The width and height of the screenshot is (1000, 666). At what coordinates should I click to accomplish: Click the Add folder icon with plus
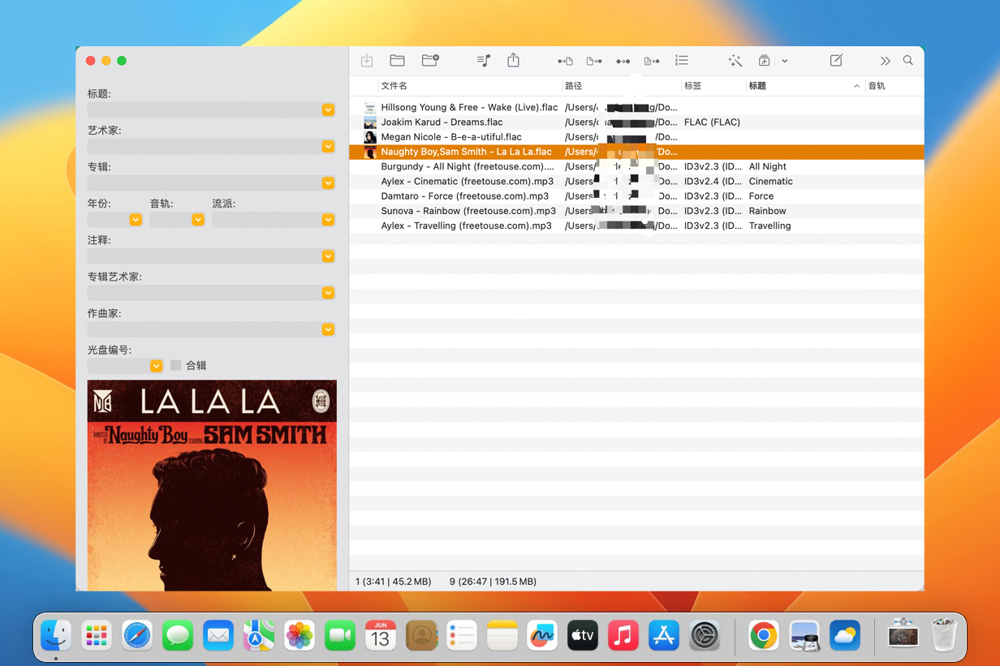click(x=430, y=61)
